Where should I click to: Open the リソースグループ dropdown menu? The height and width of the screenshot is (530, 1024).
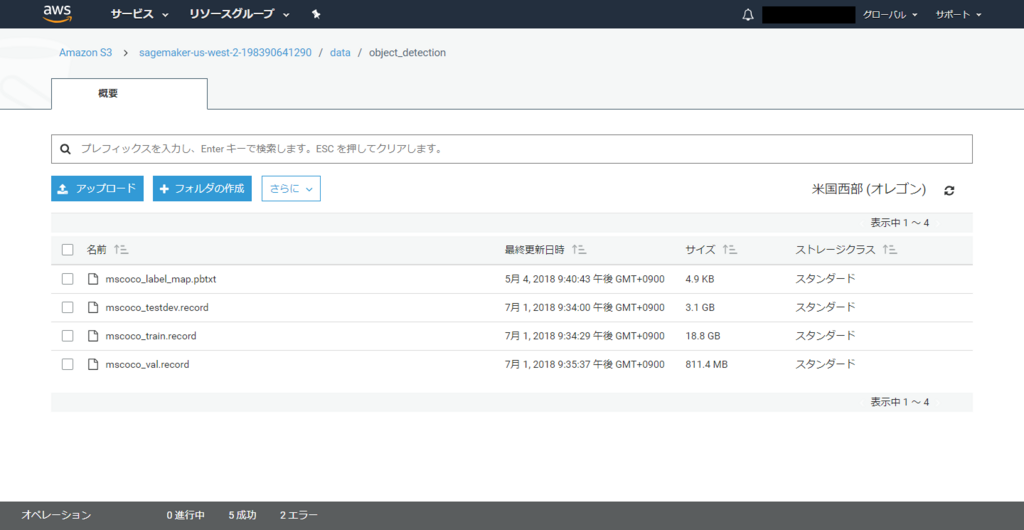click(x=239, y=14)
